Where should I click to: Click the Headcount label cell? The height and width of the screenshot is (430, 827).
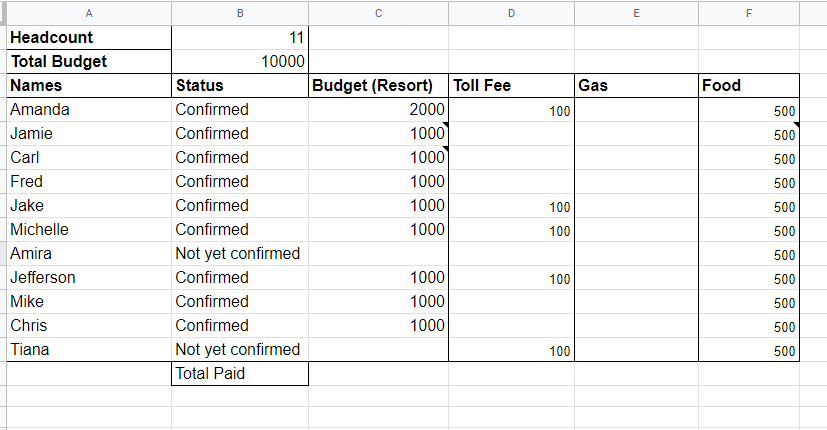coord(89,37)
